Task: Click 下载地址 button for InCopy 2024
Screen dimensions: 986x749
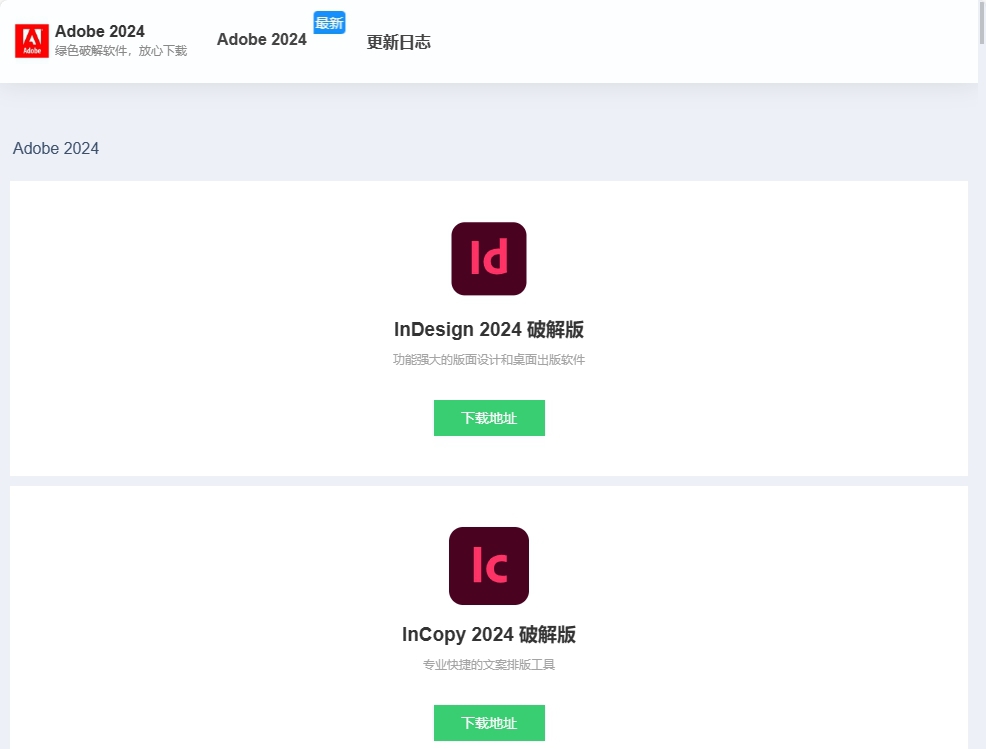Action: tap(489, 722)
